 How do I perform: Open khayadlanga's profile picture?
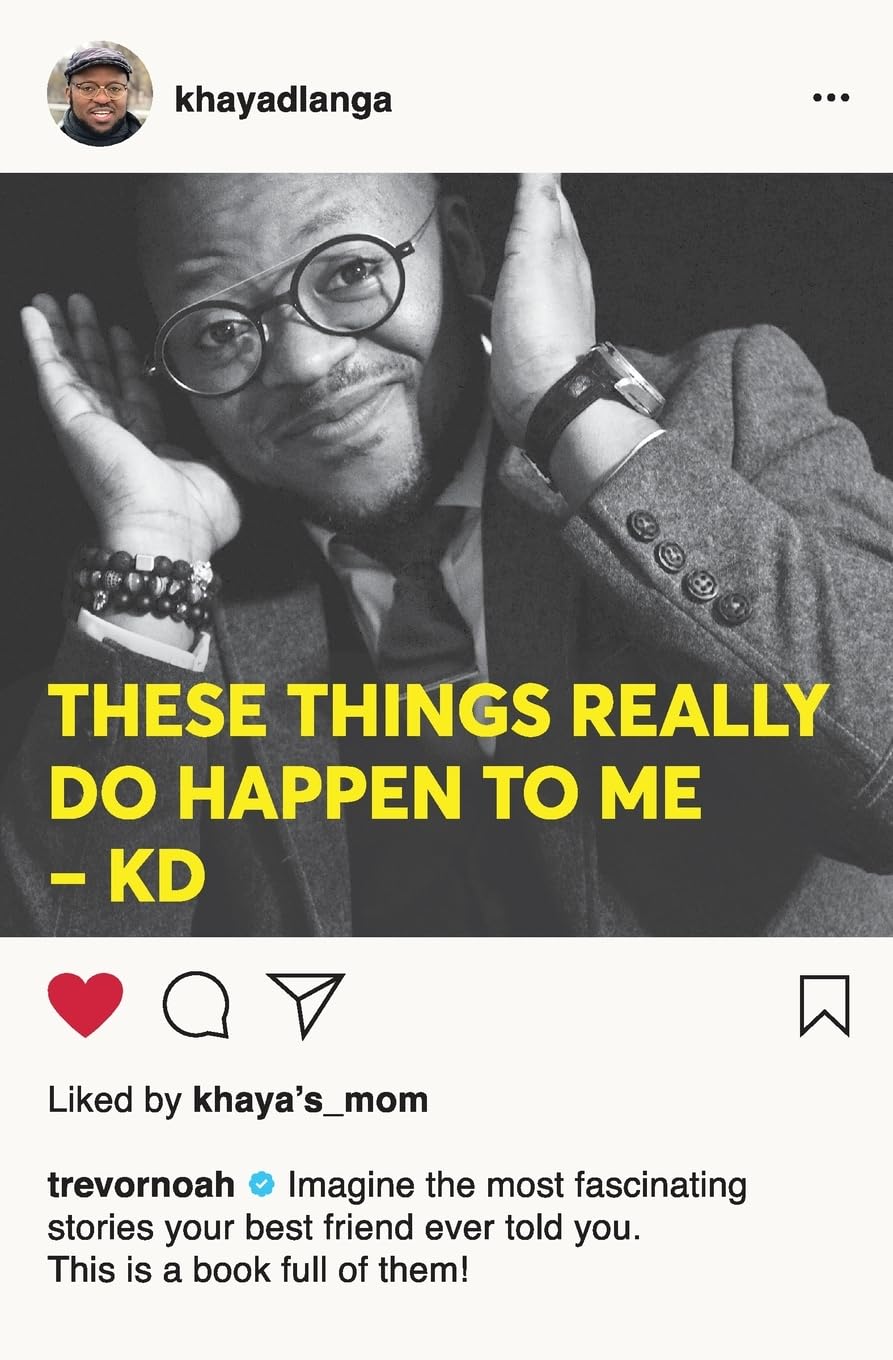coord(100,94)
